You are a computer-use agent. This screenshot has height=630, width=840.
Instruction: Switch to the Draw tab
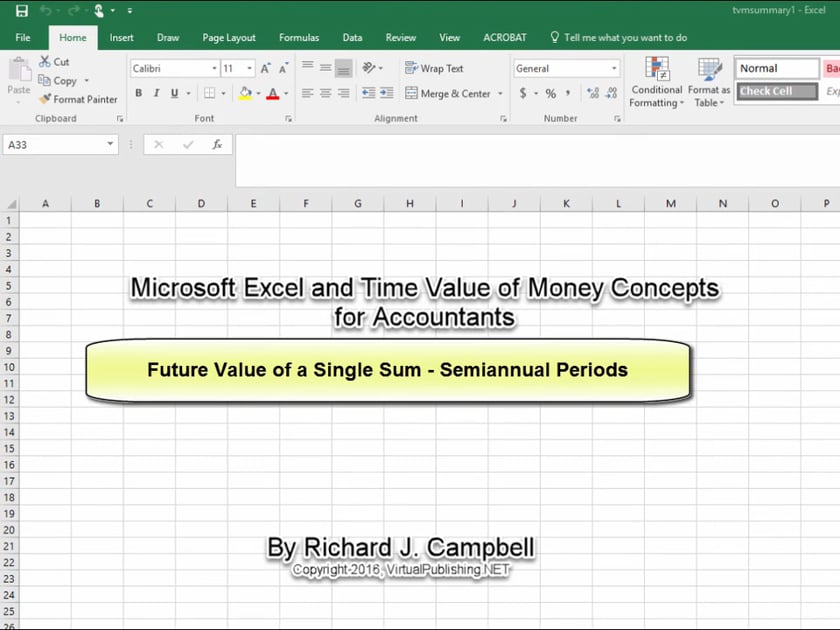click(168, 38)
